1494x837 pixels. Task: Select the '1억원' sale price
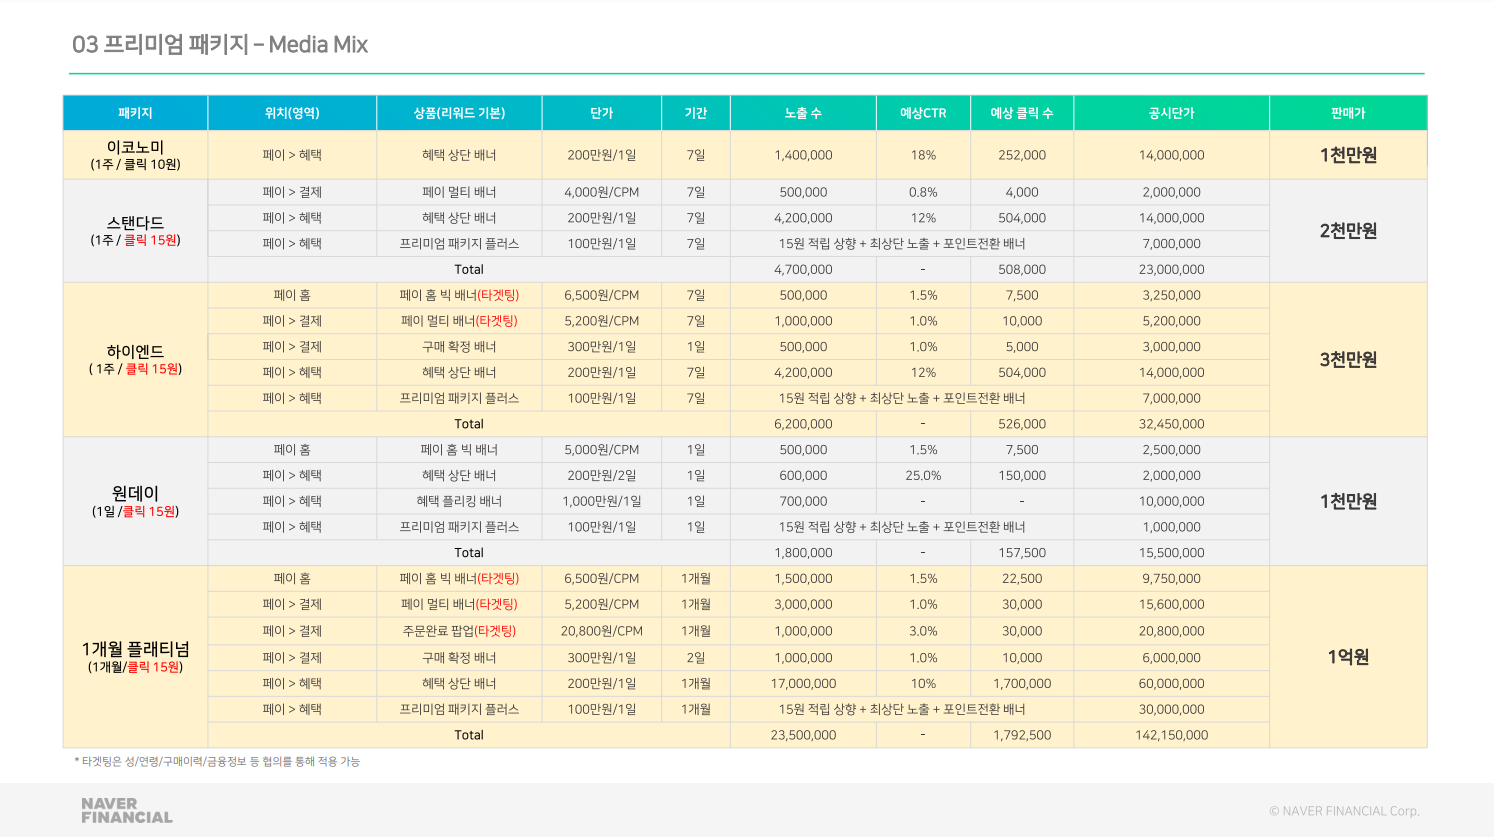1348,657
